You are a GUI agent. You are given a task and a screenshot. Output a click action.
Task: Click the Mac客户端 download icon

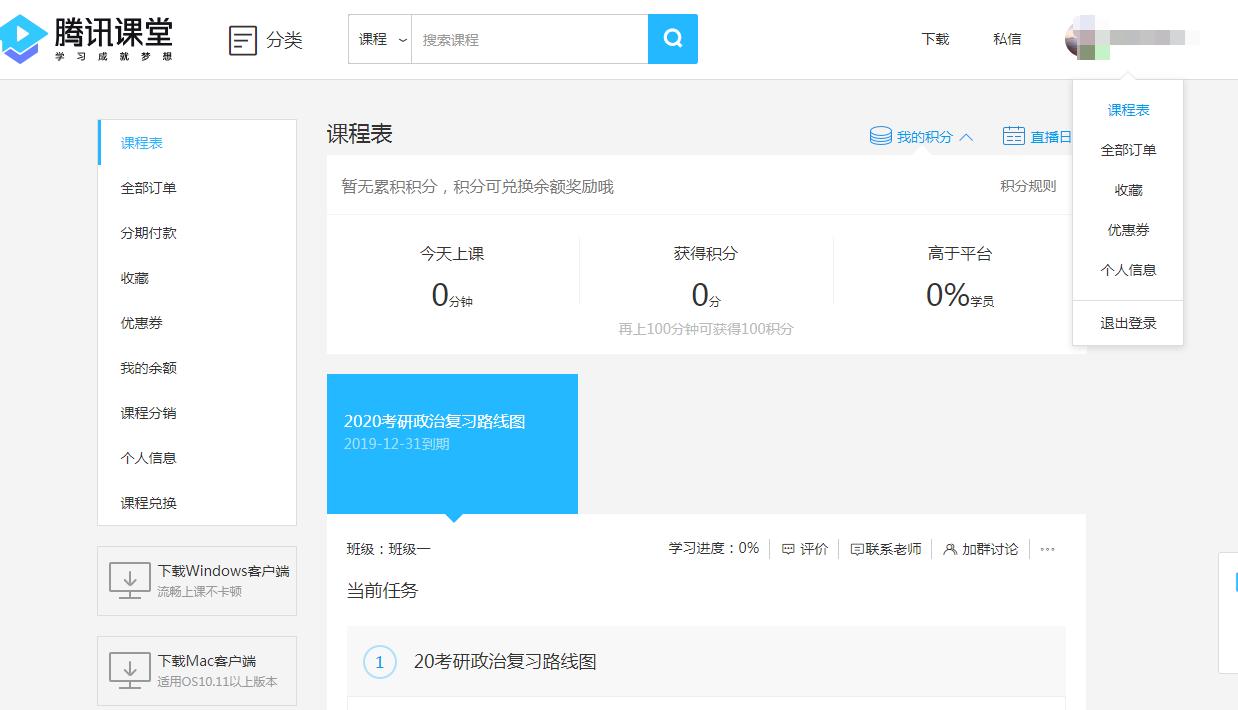(x=129, y=670)
